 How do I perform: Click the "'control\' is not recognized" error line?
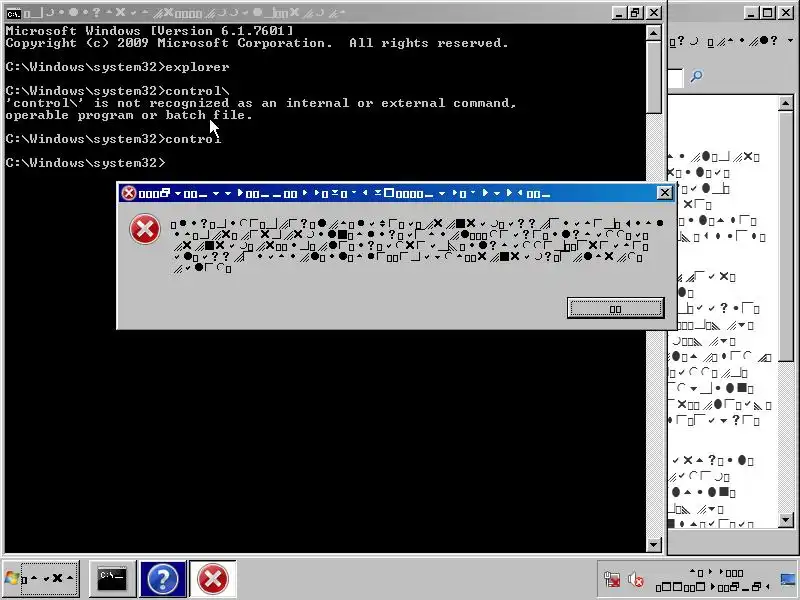point(261,103)
